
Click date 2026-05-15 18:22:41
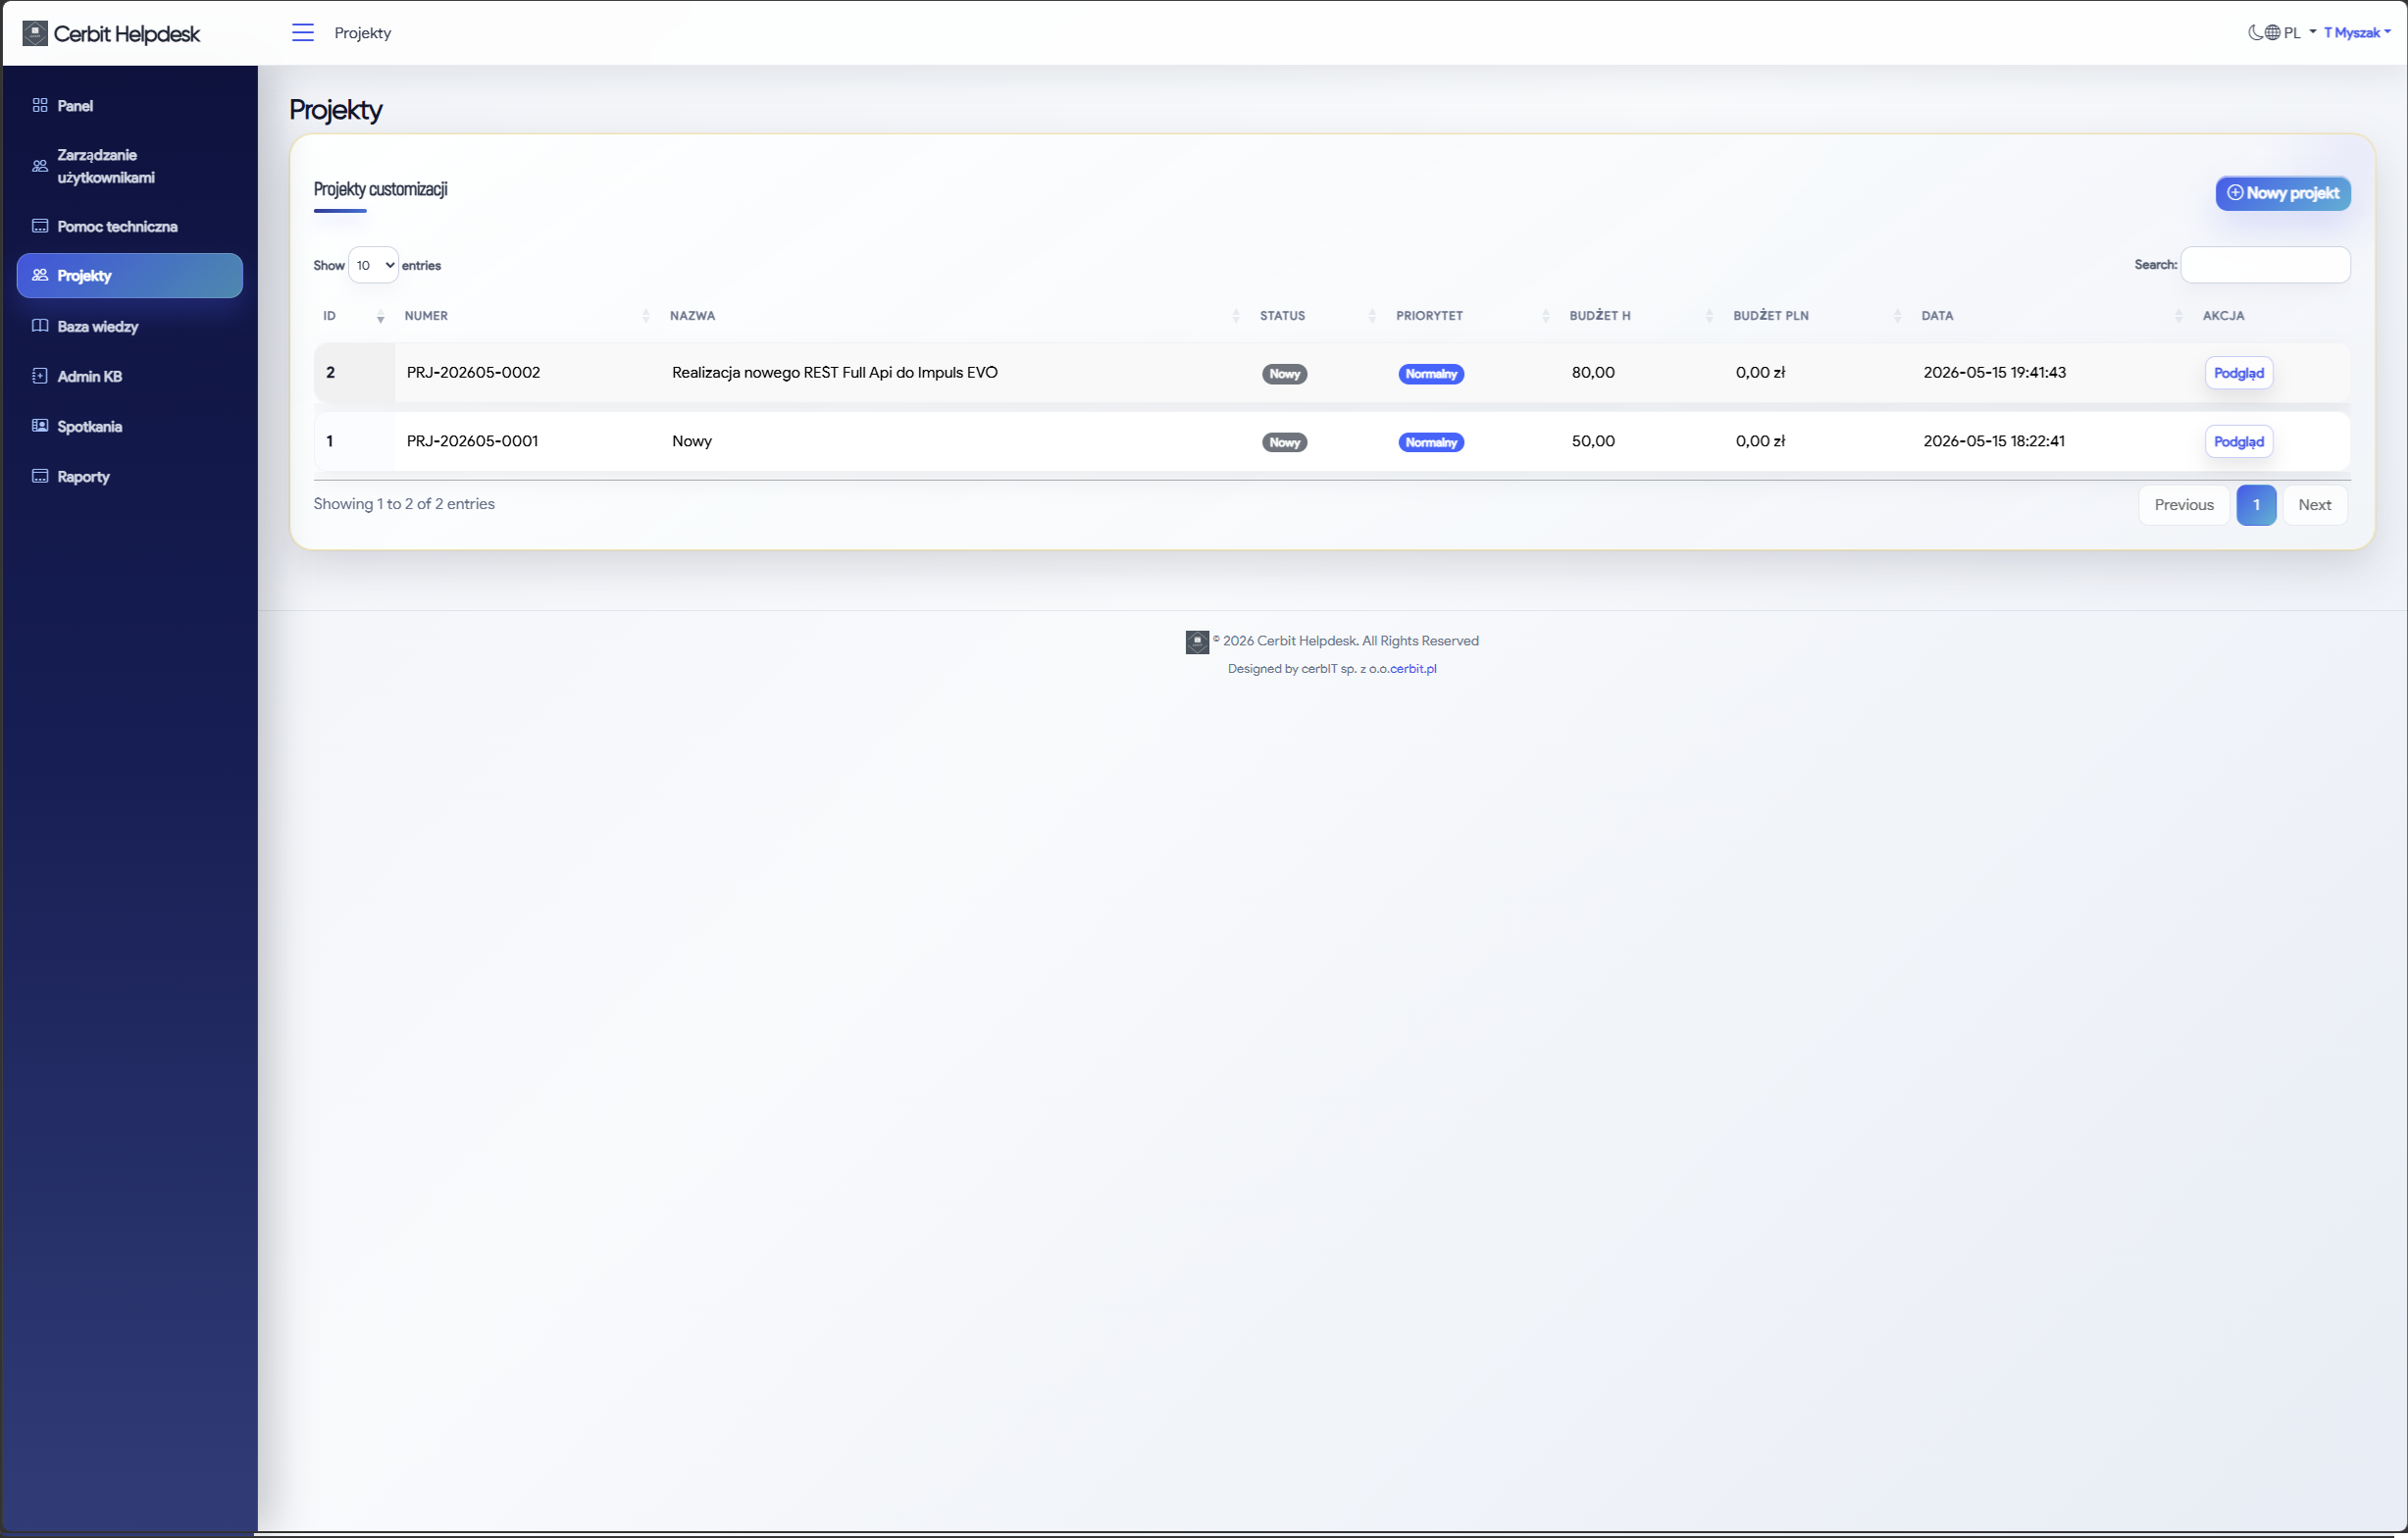[x=1993, y=441]
